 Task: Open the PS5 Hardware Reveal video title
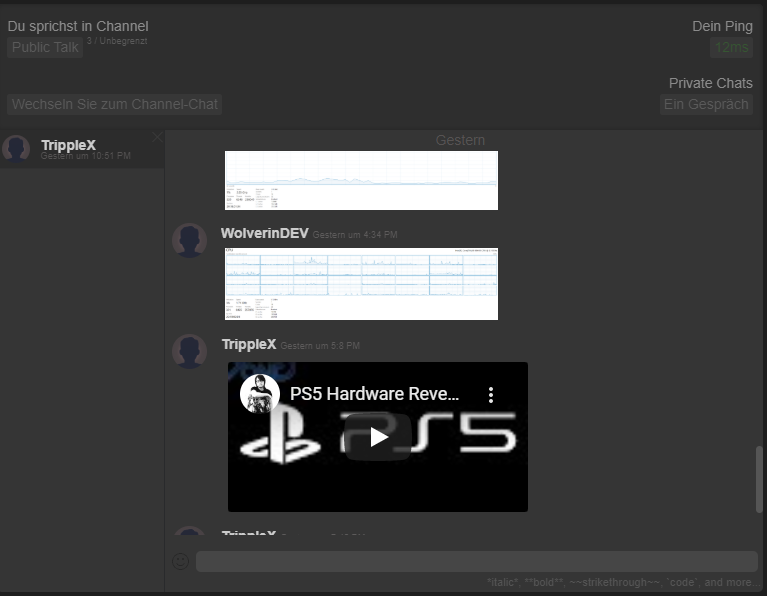coord(374,393)
